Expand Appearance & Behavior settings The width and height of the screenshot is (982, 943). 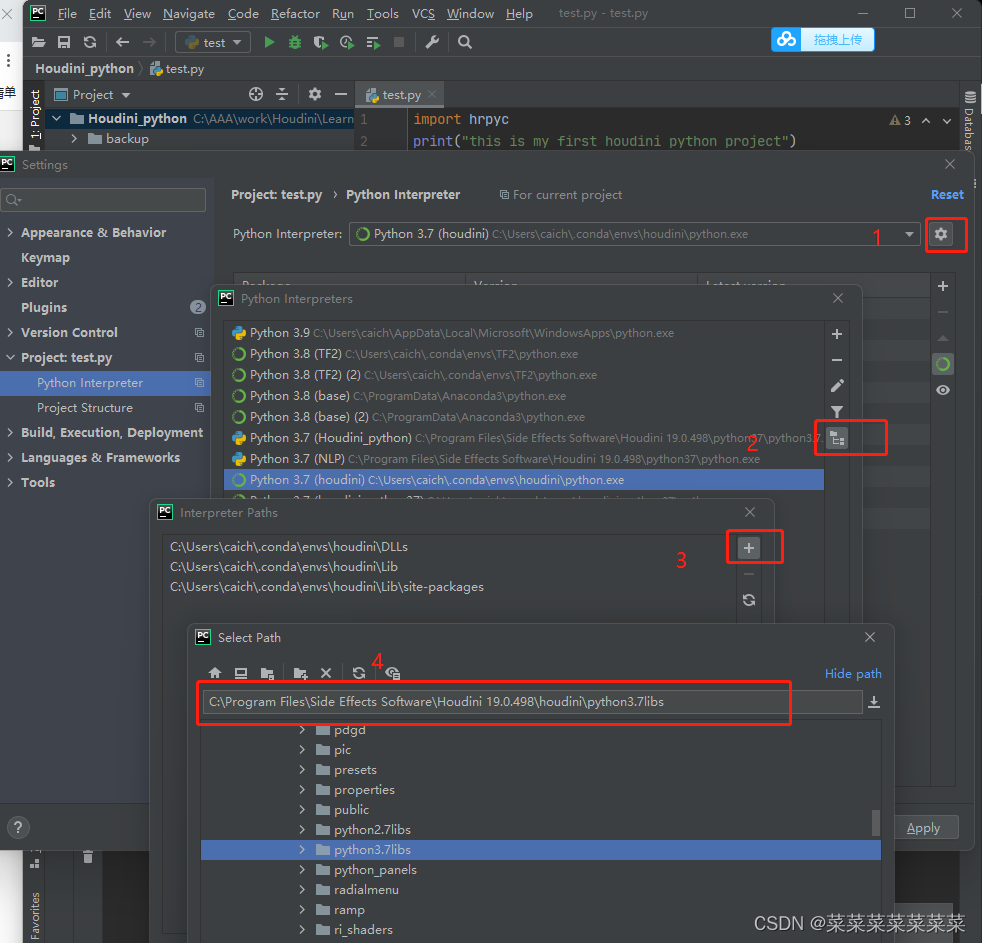(10, 232)
